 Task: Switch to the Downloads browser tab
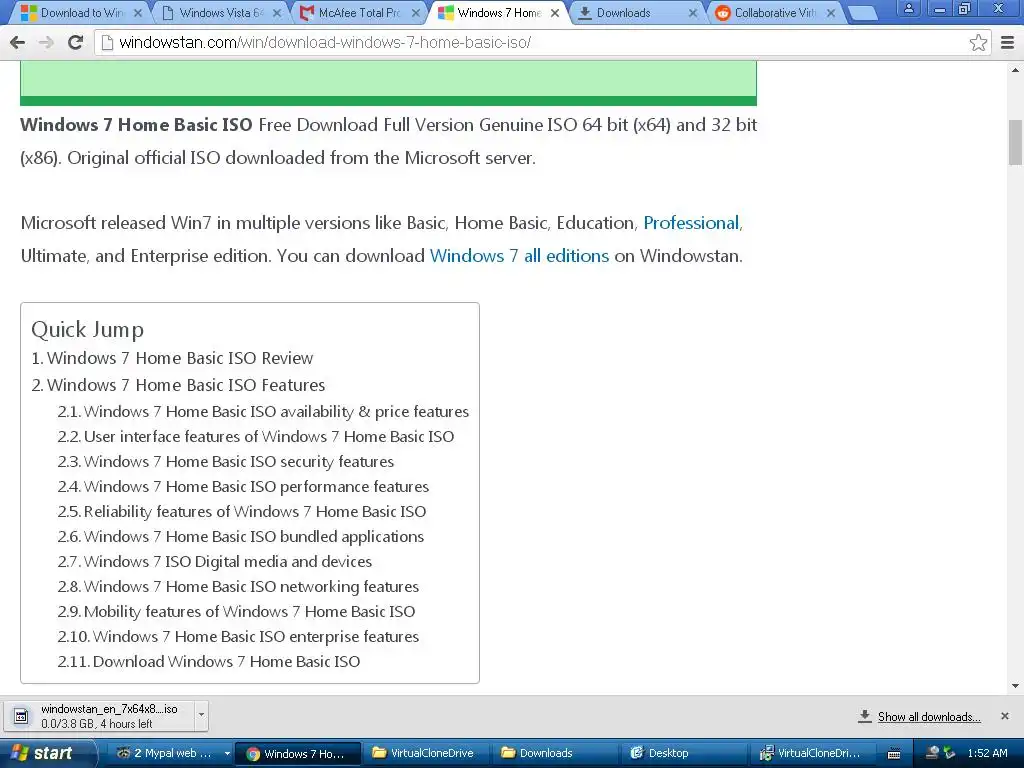coord(637,13)
